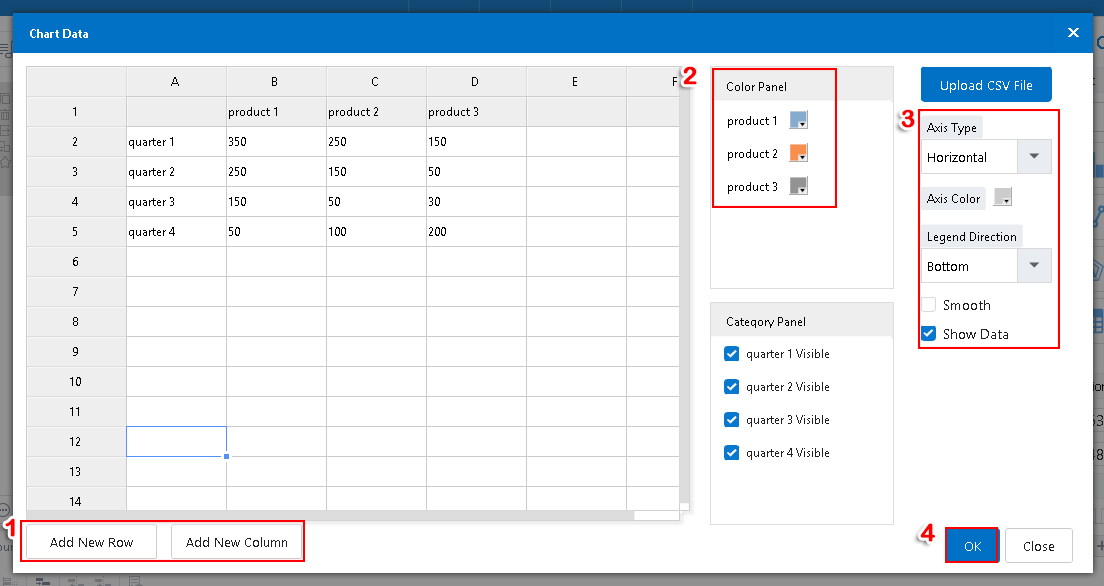Click cell containing 350 for quarter 1
The height and width of the screenshot is (586, 1104).
pyautogui.click(x=275, y=142)
